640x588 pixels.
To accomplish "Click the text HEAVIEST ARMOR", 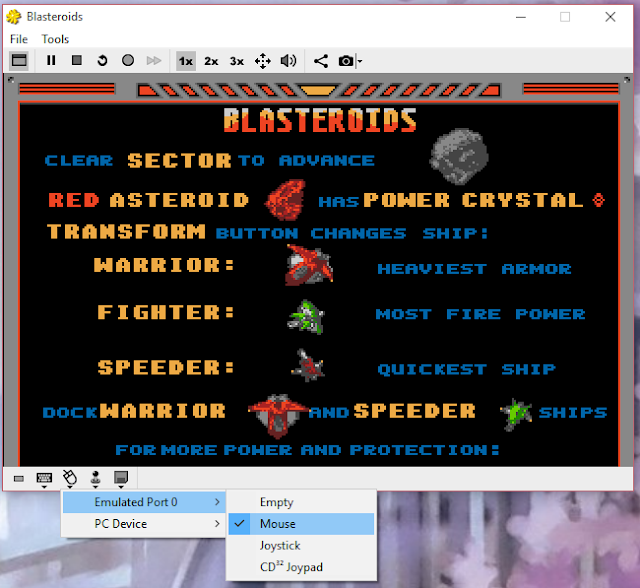I will [x=474, y=269].
